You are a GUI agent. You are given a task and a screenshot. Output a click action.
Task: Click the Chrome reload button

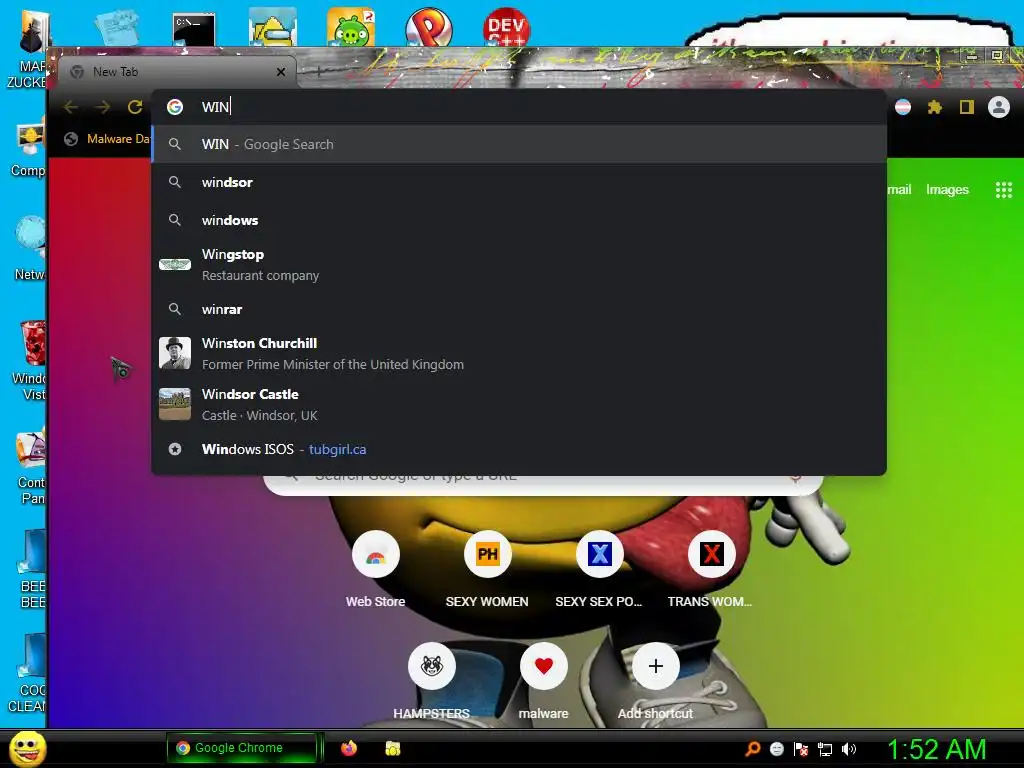point(135,107)
